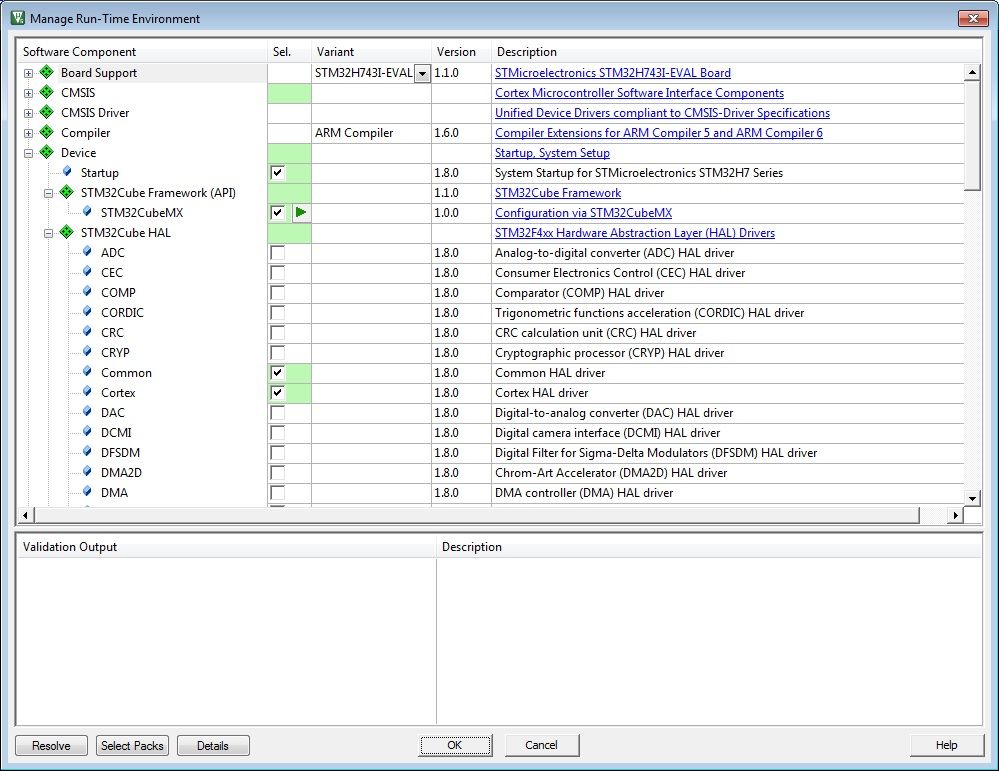
Task: Click the blue component icon beside CRYP
Action: [87, 352]
